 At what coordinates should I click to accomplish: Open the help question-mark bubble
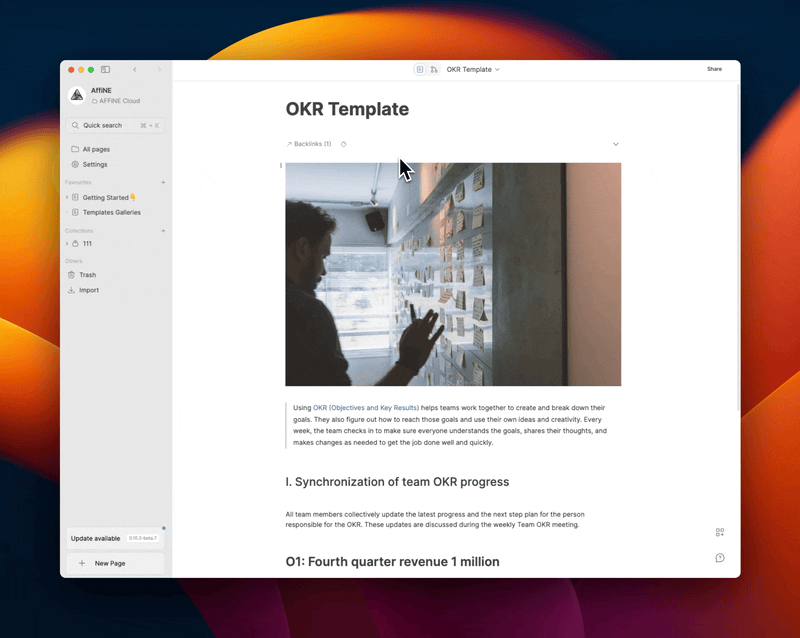pyautogui.click(x=720, y=558)
